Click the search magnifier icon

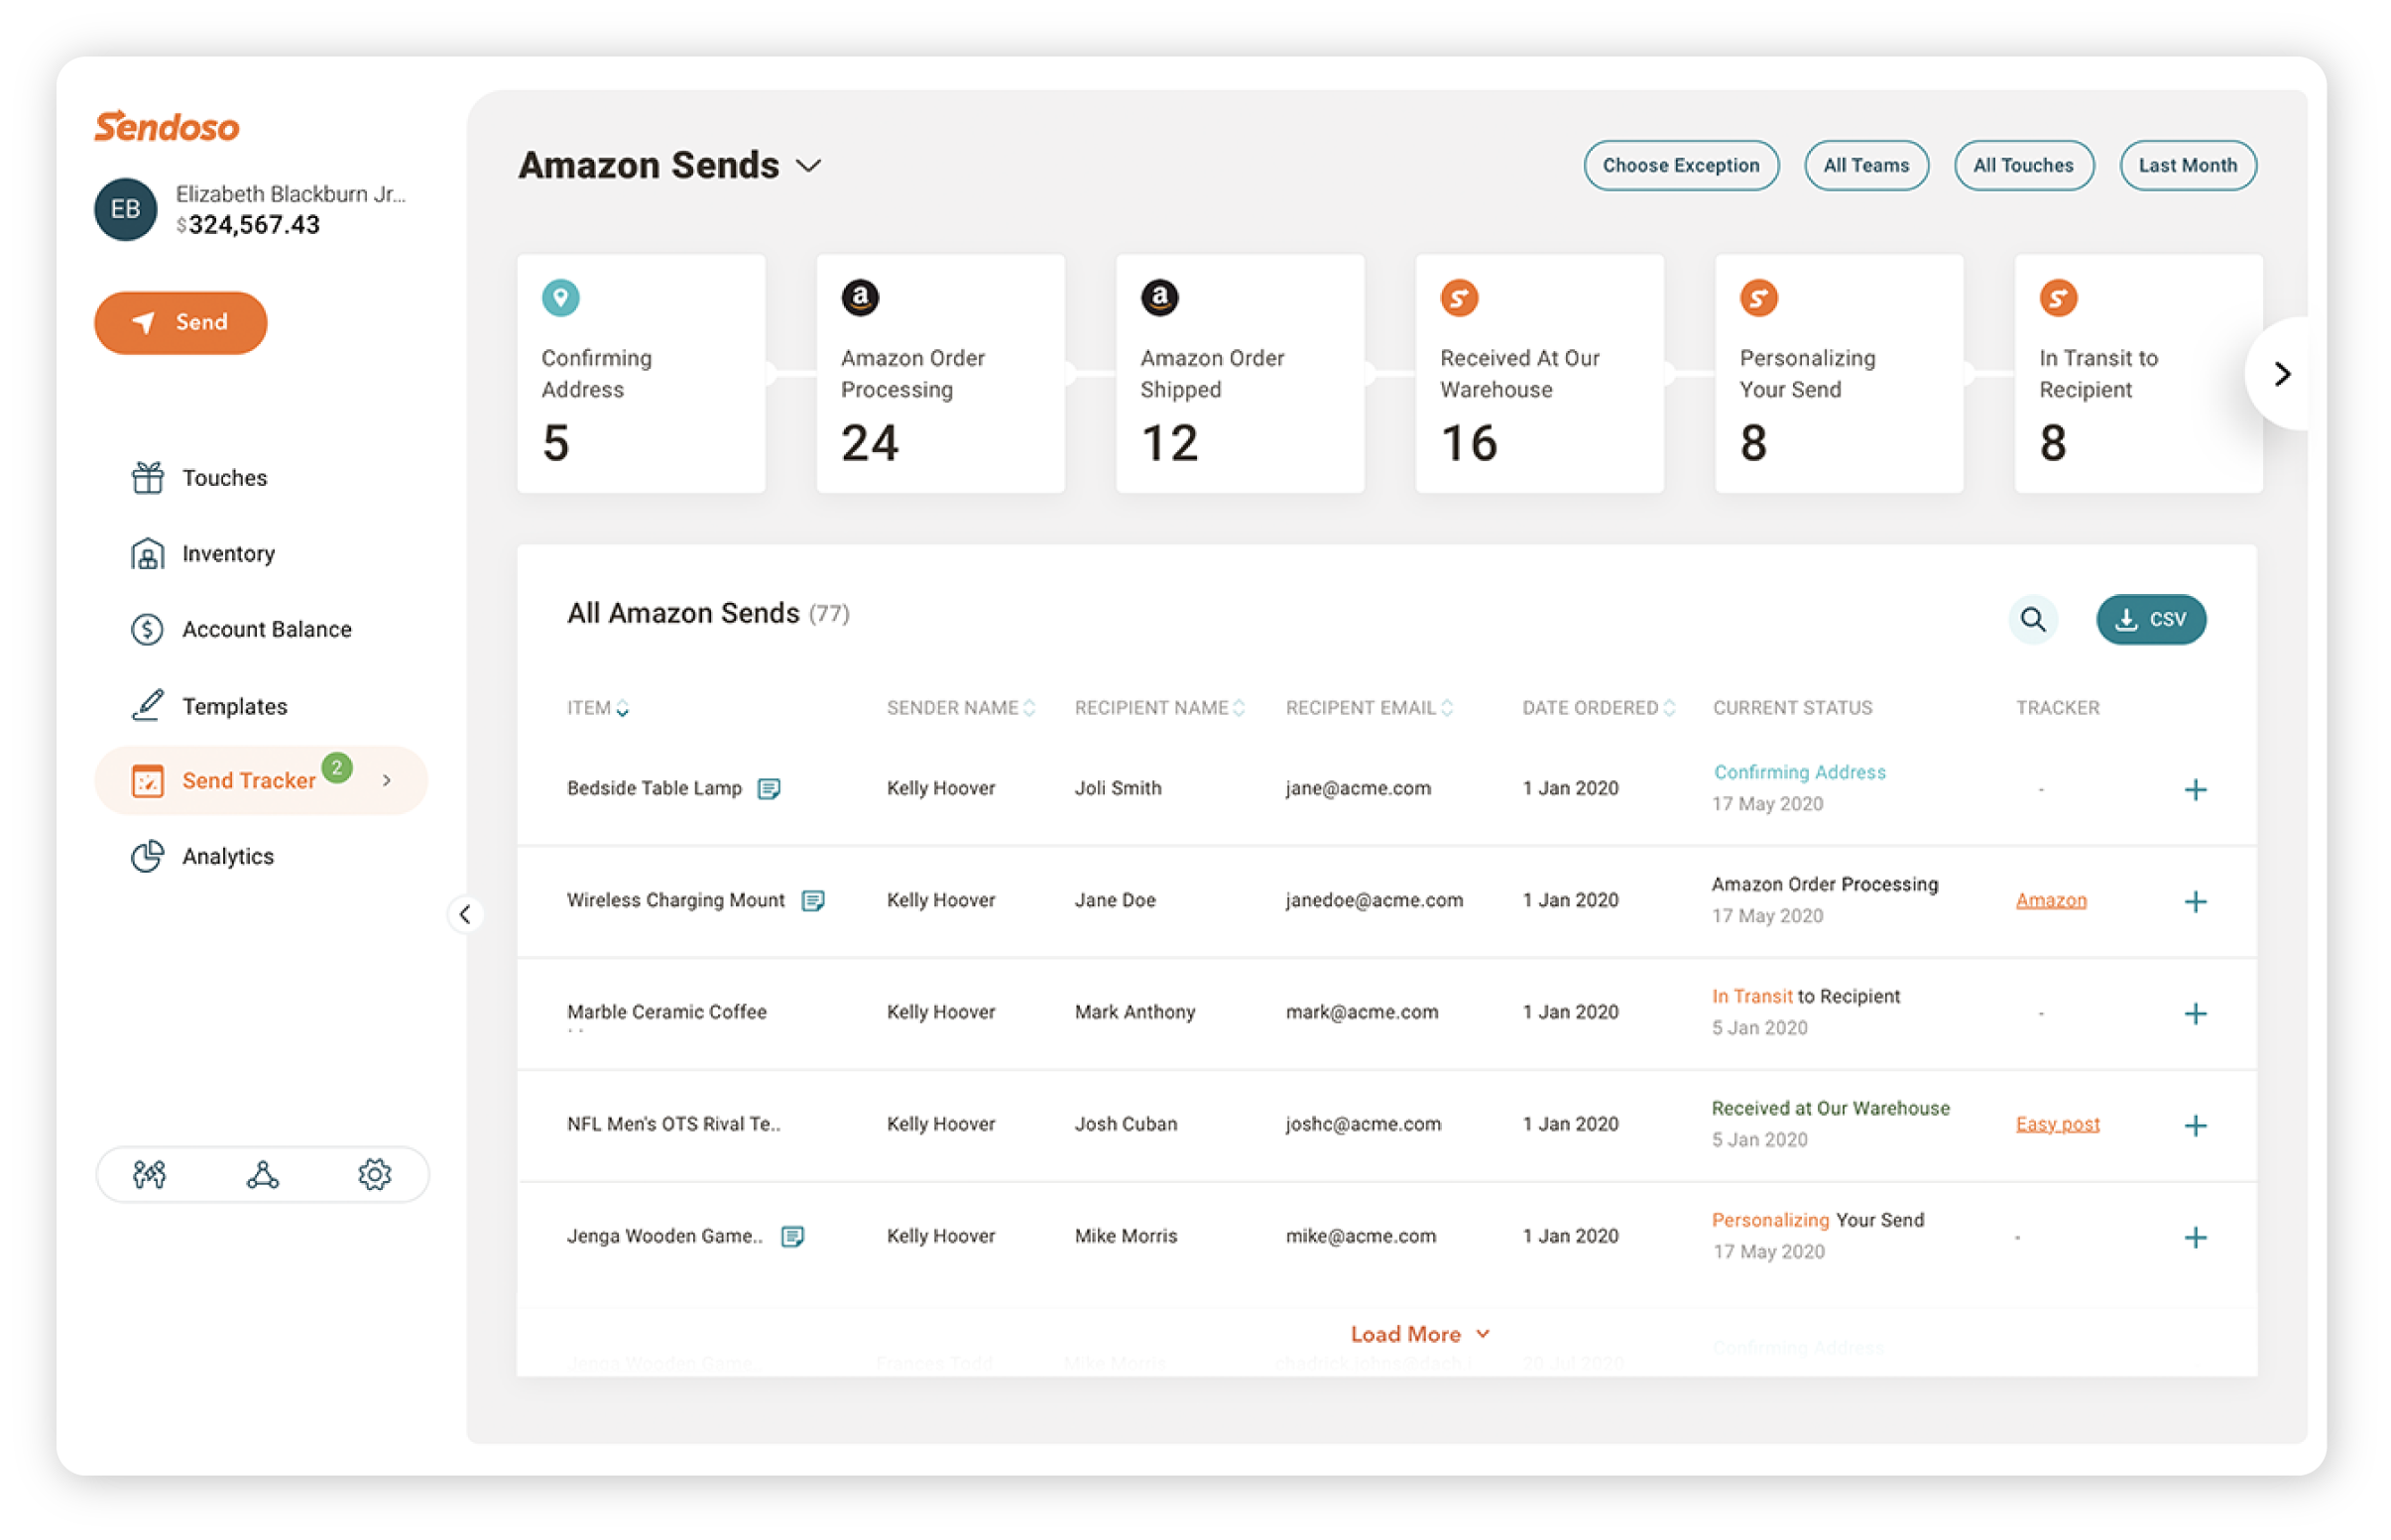pyautogui.click(x=2032, y=619)
